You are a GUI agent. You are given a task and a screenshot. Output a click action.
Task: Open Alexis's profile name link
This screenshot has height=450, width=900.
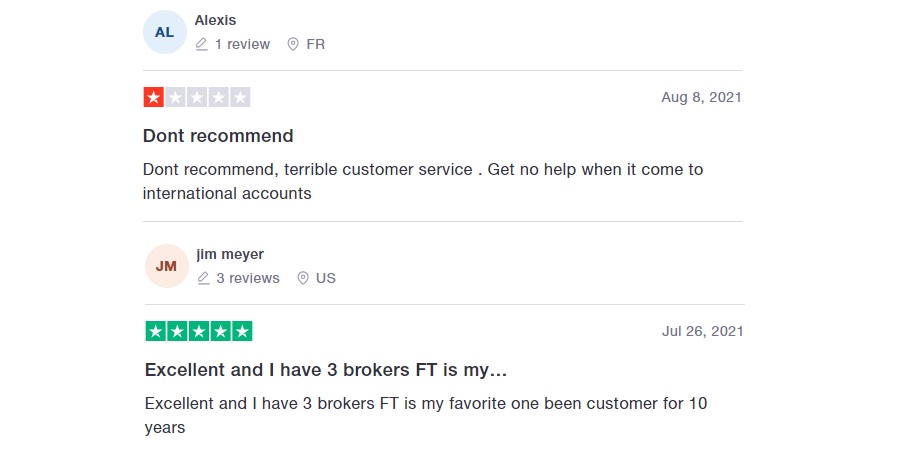[x=215, y=20]
